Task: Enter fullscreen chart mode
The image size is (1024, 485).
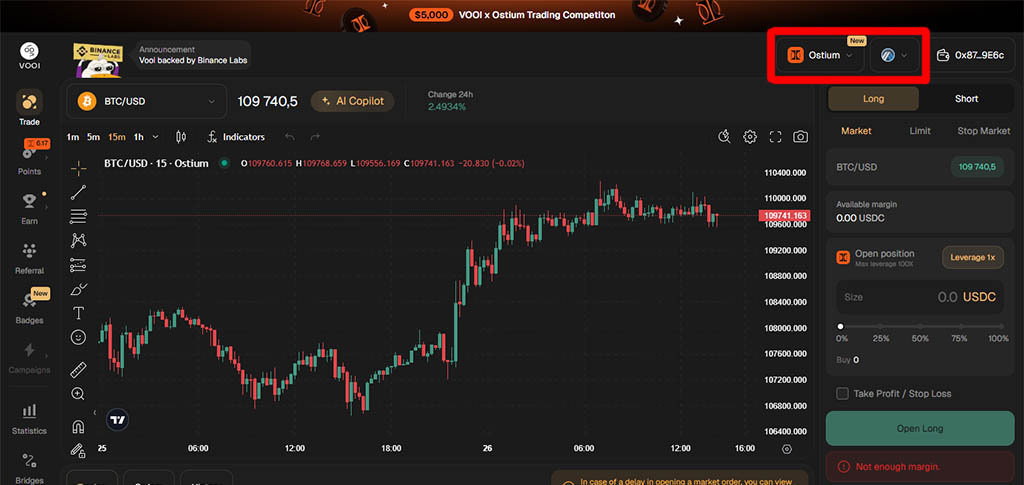Action: click(775, 136)
